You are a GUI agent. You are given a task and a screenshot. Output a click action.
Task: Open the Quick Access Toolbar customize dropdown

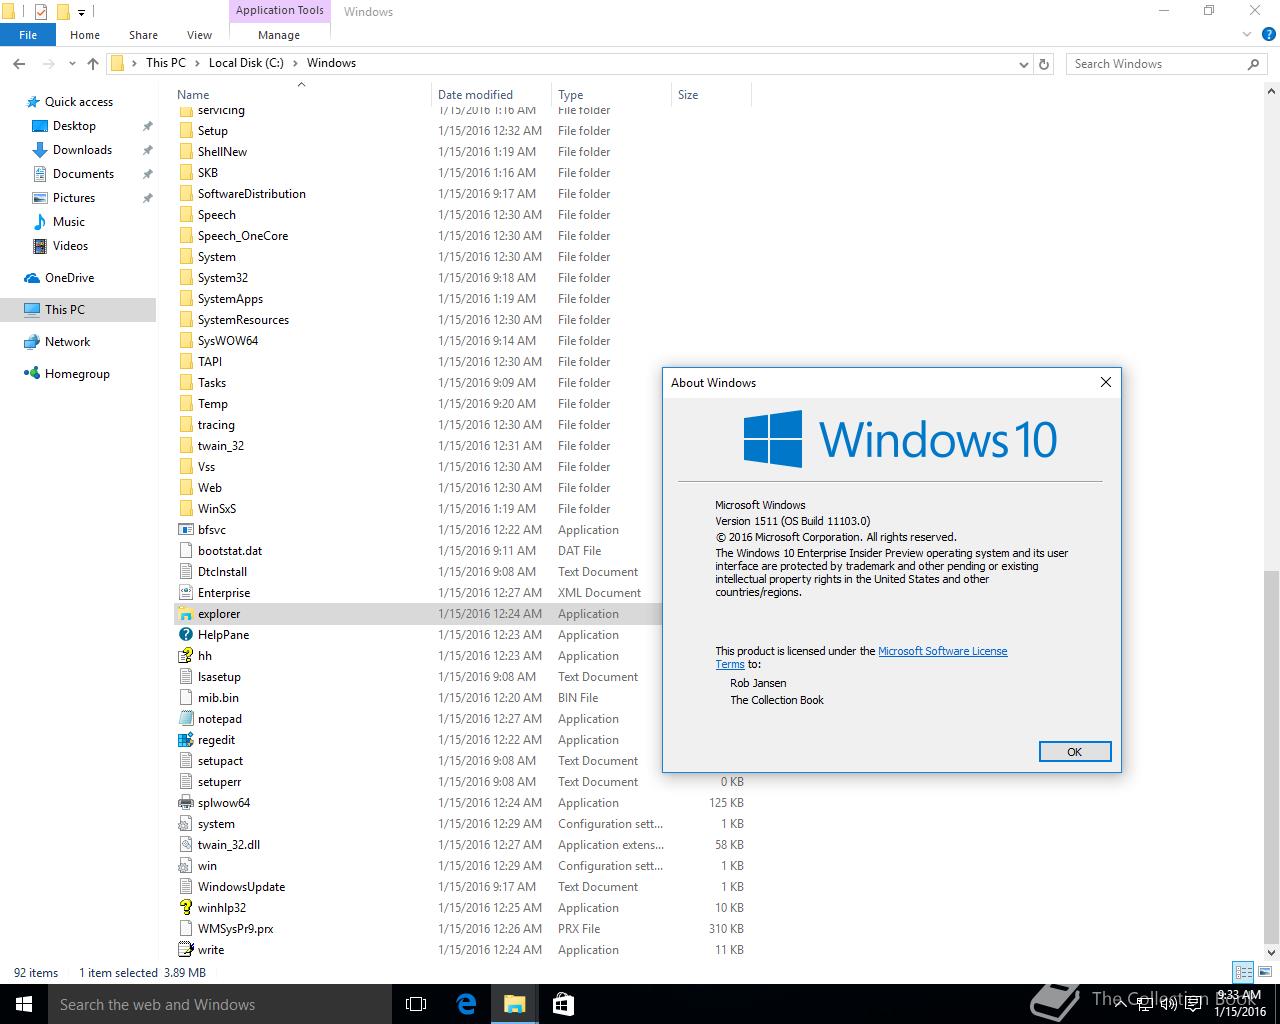[x=81, y=13]
